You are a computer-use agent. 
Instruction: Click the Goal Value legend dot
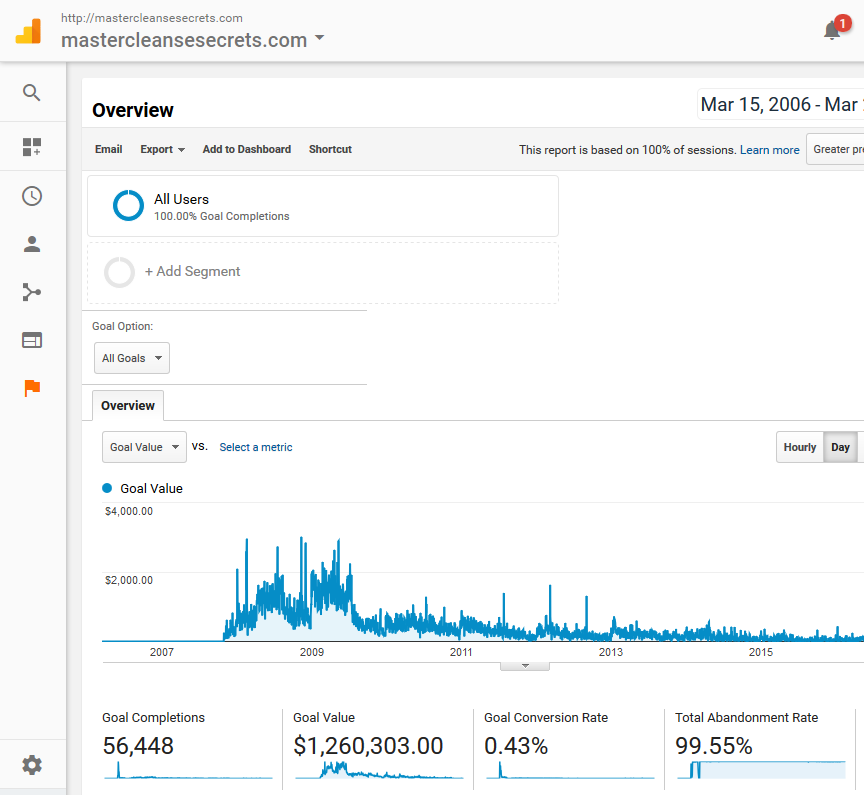[107, 488]
